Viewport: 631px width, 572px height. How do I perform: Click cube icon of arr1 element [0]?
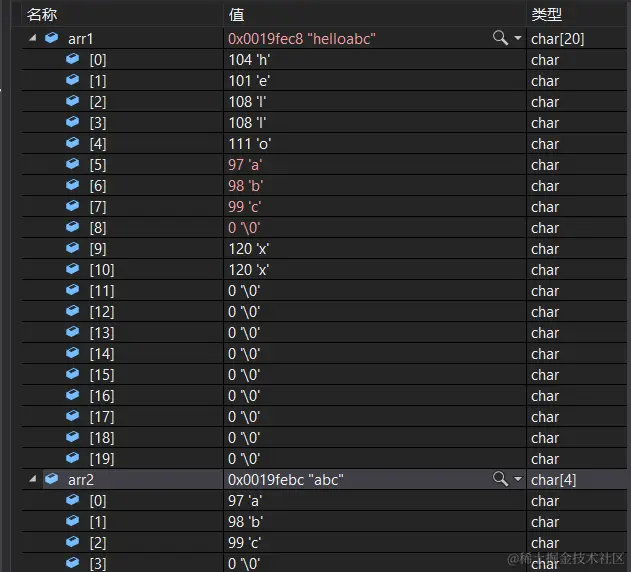72,59
